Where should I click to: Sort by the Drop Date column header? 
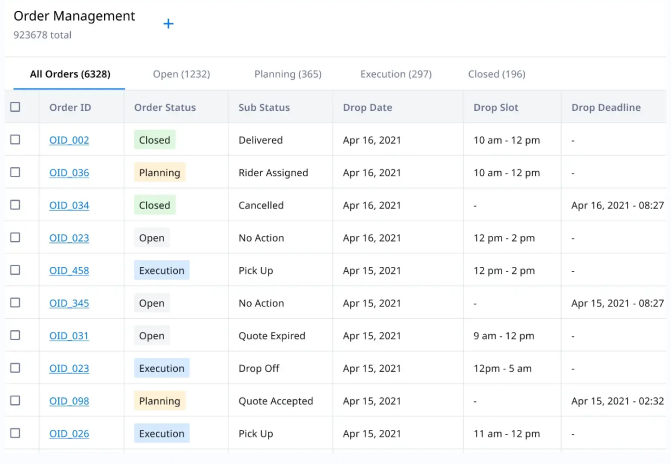[x=367, y=107]
